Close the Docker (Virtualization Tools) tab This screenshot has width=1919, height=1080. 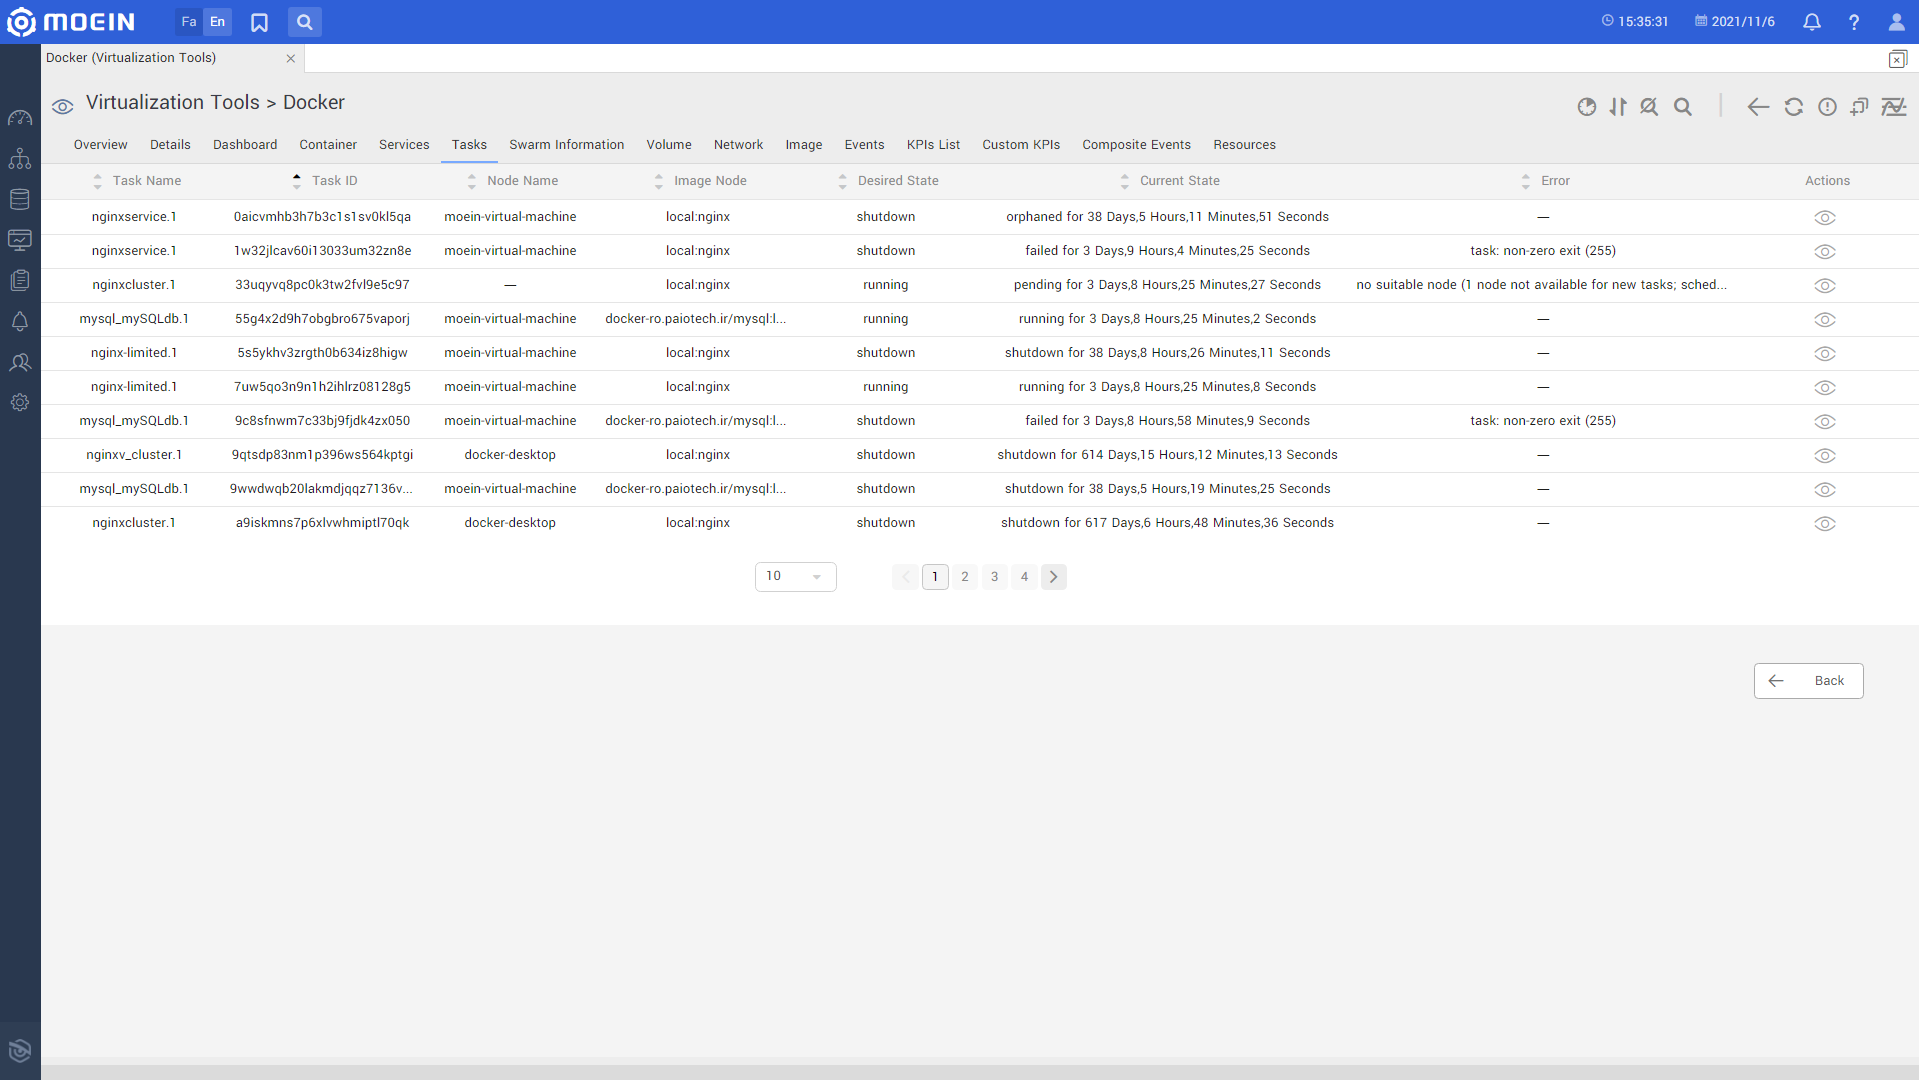coord(291,59)
